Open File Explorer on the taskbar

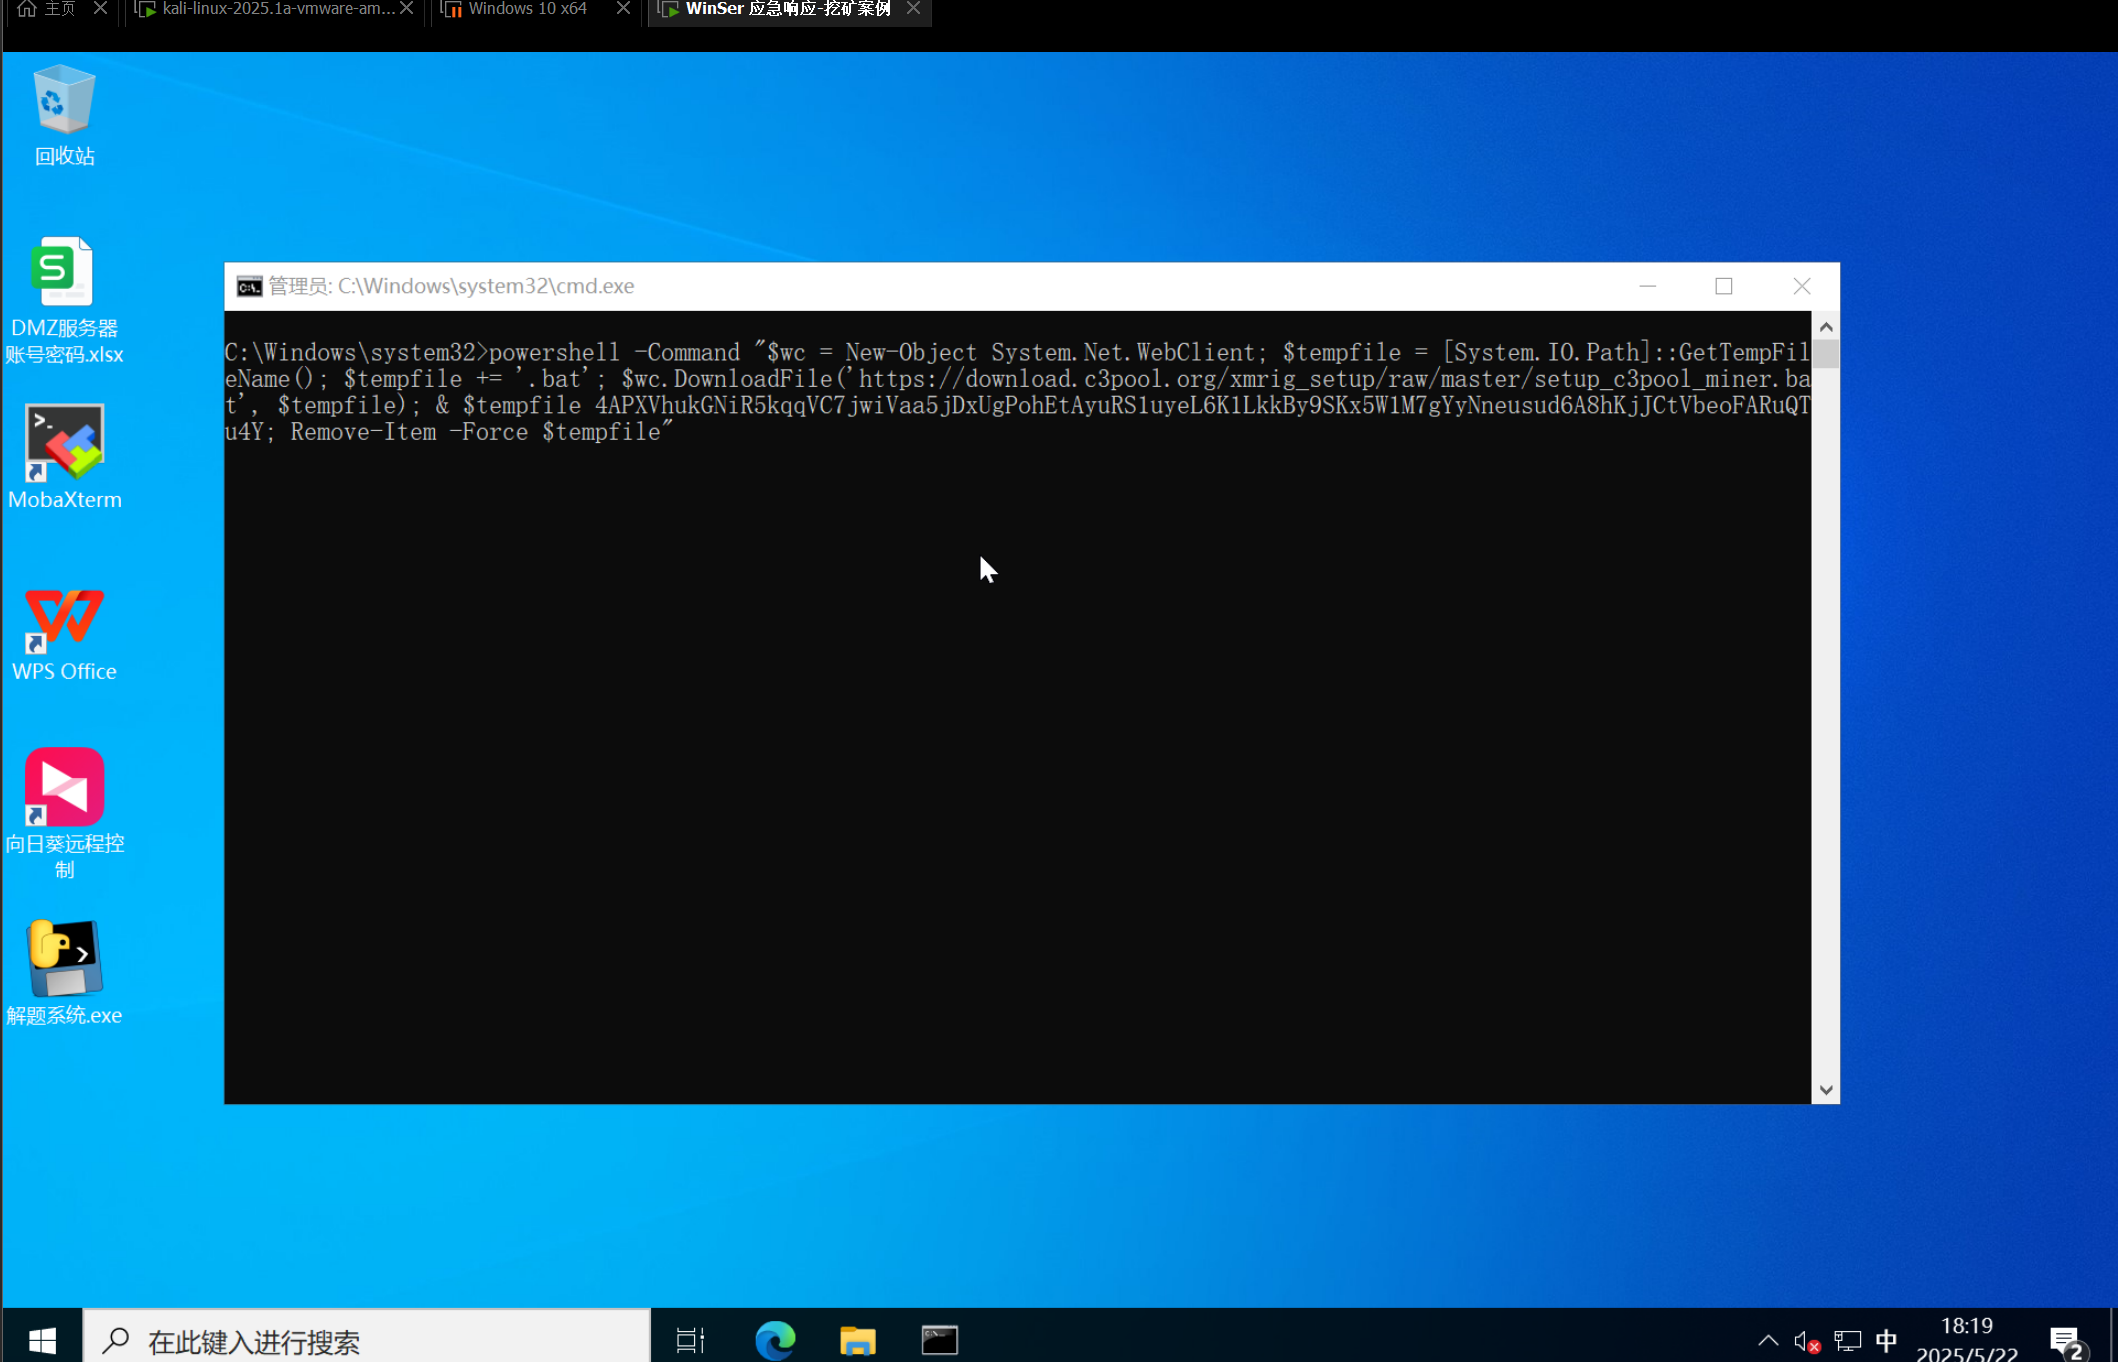(857, 1339)
